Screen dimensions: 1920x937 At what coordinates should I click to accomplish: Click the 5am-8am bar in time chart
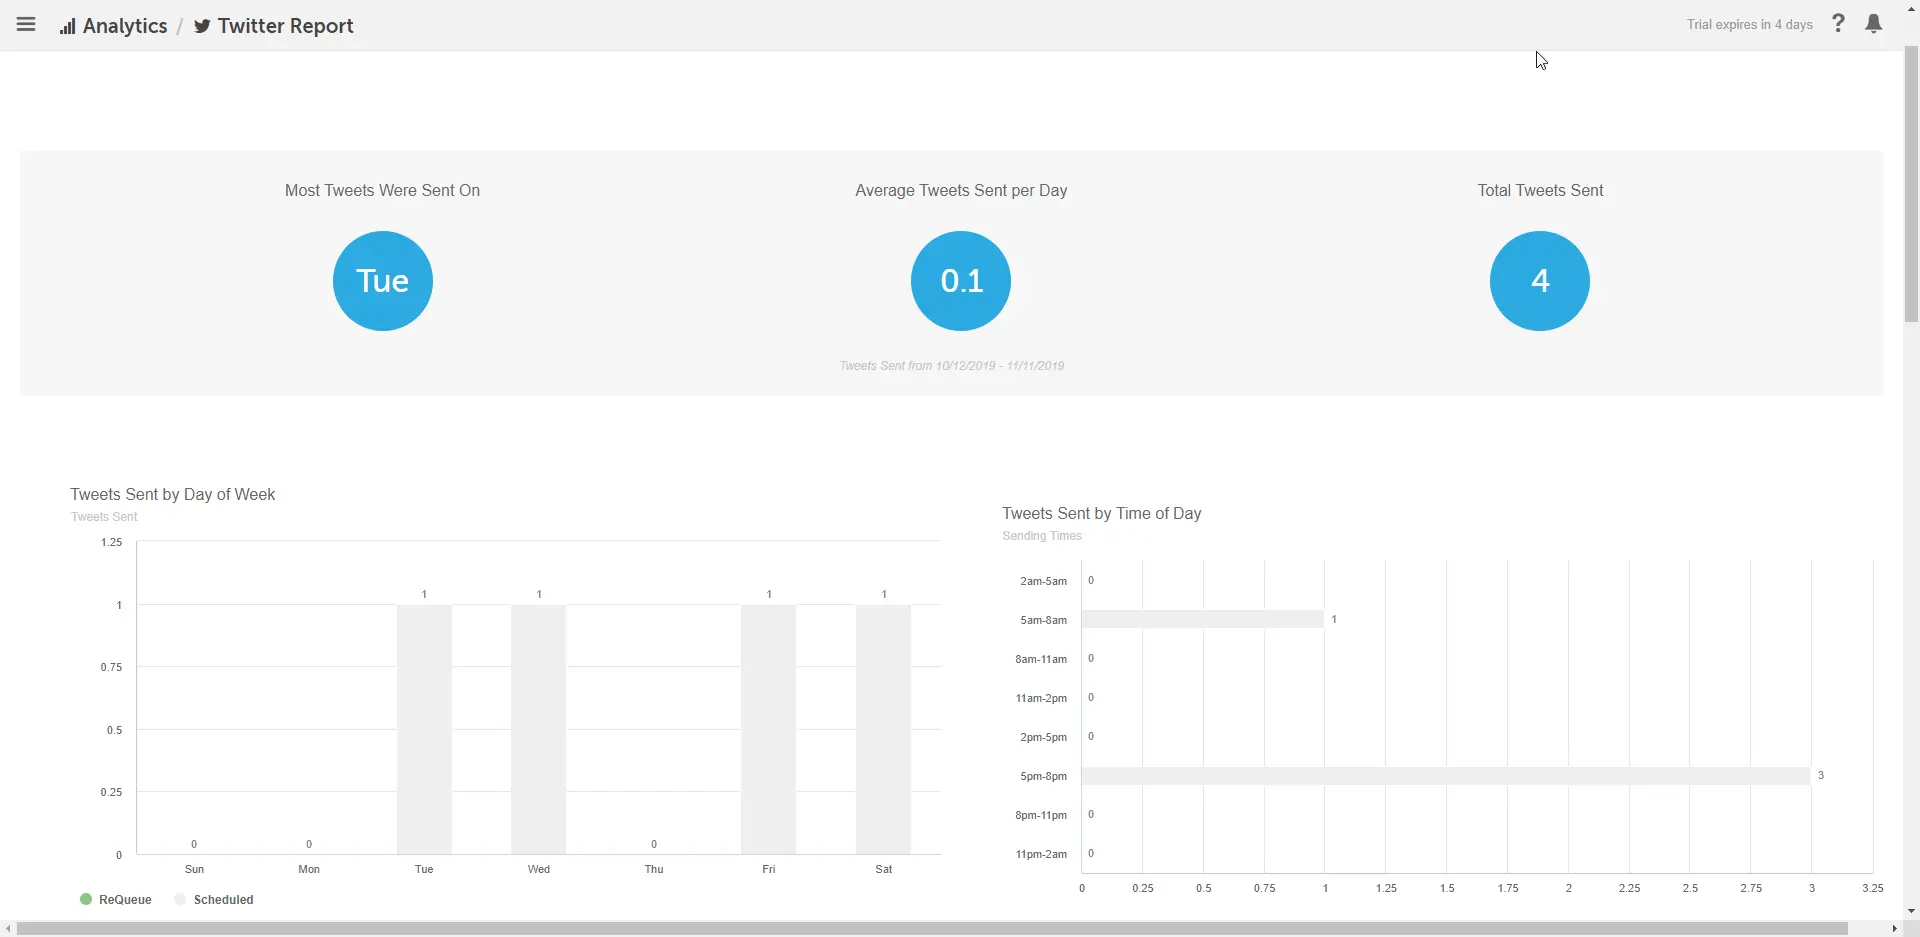(1202, 620)
